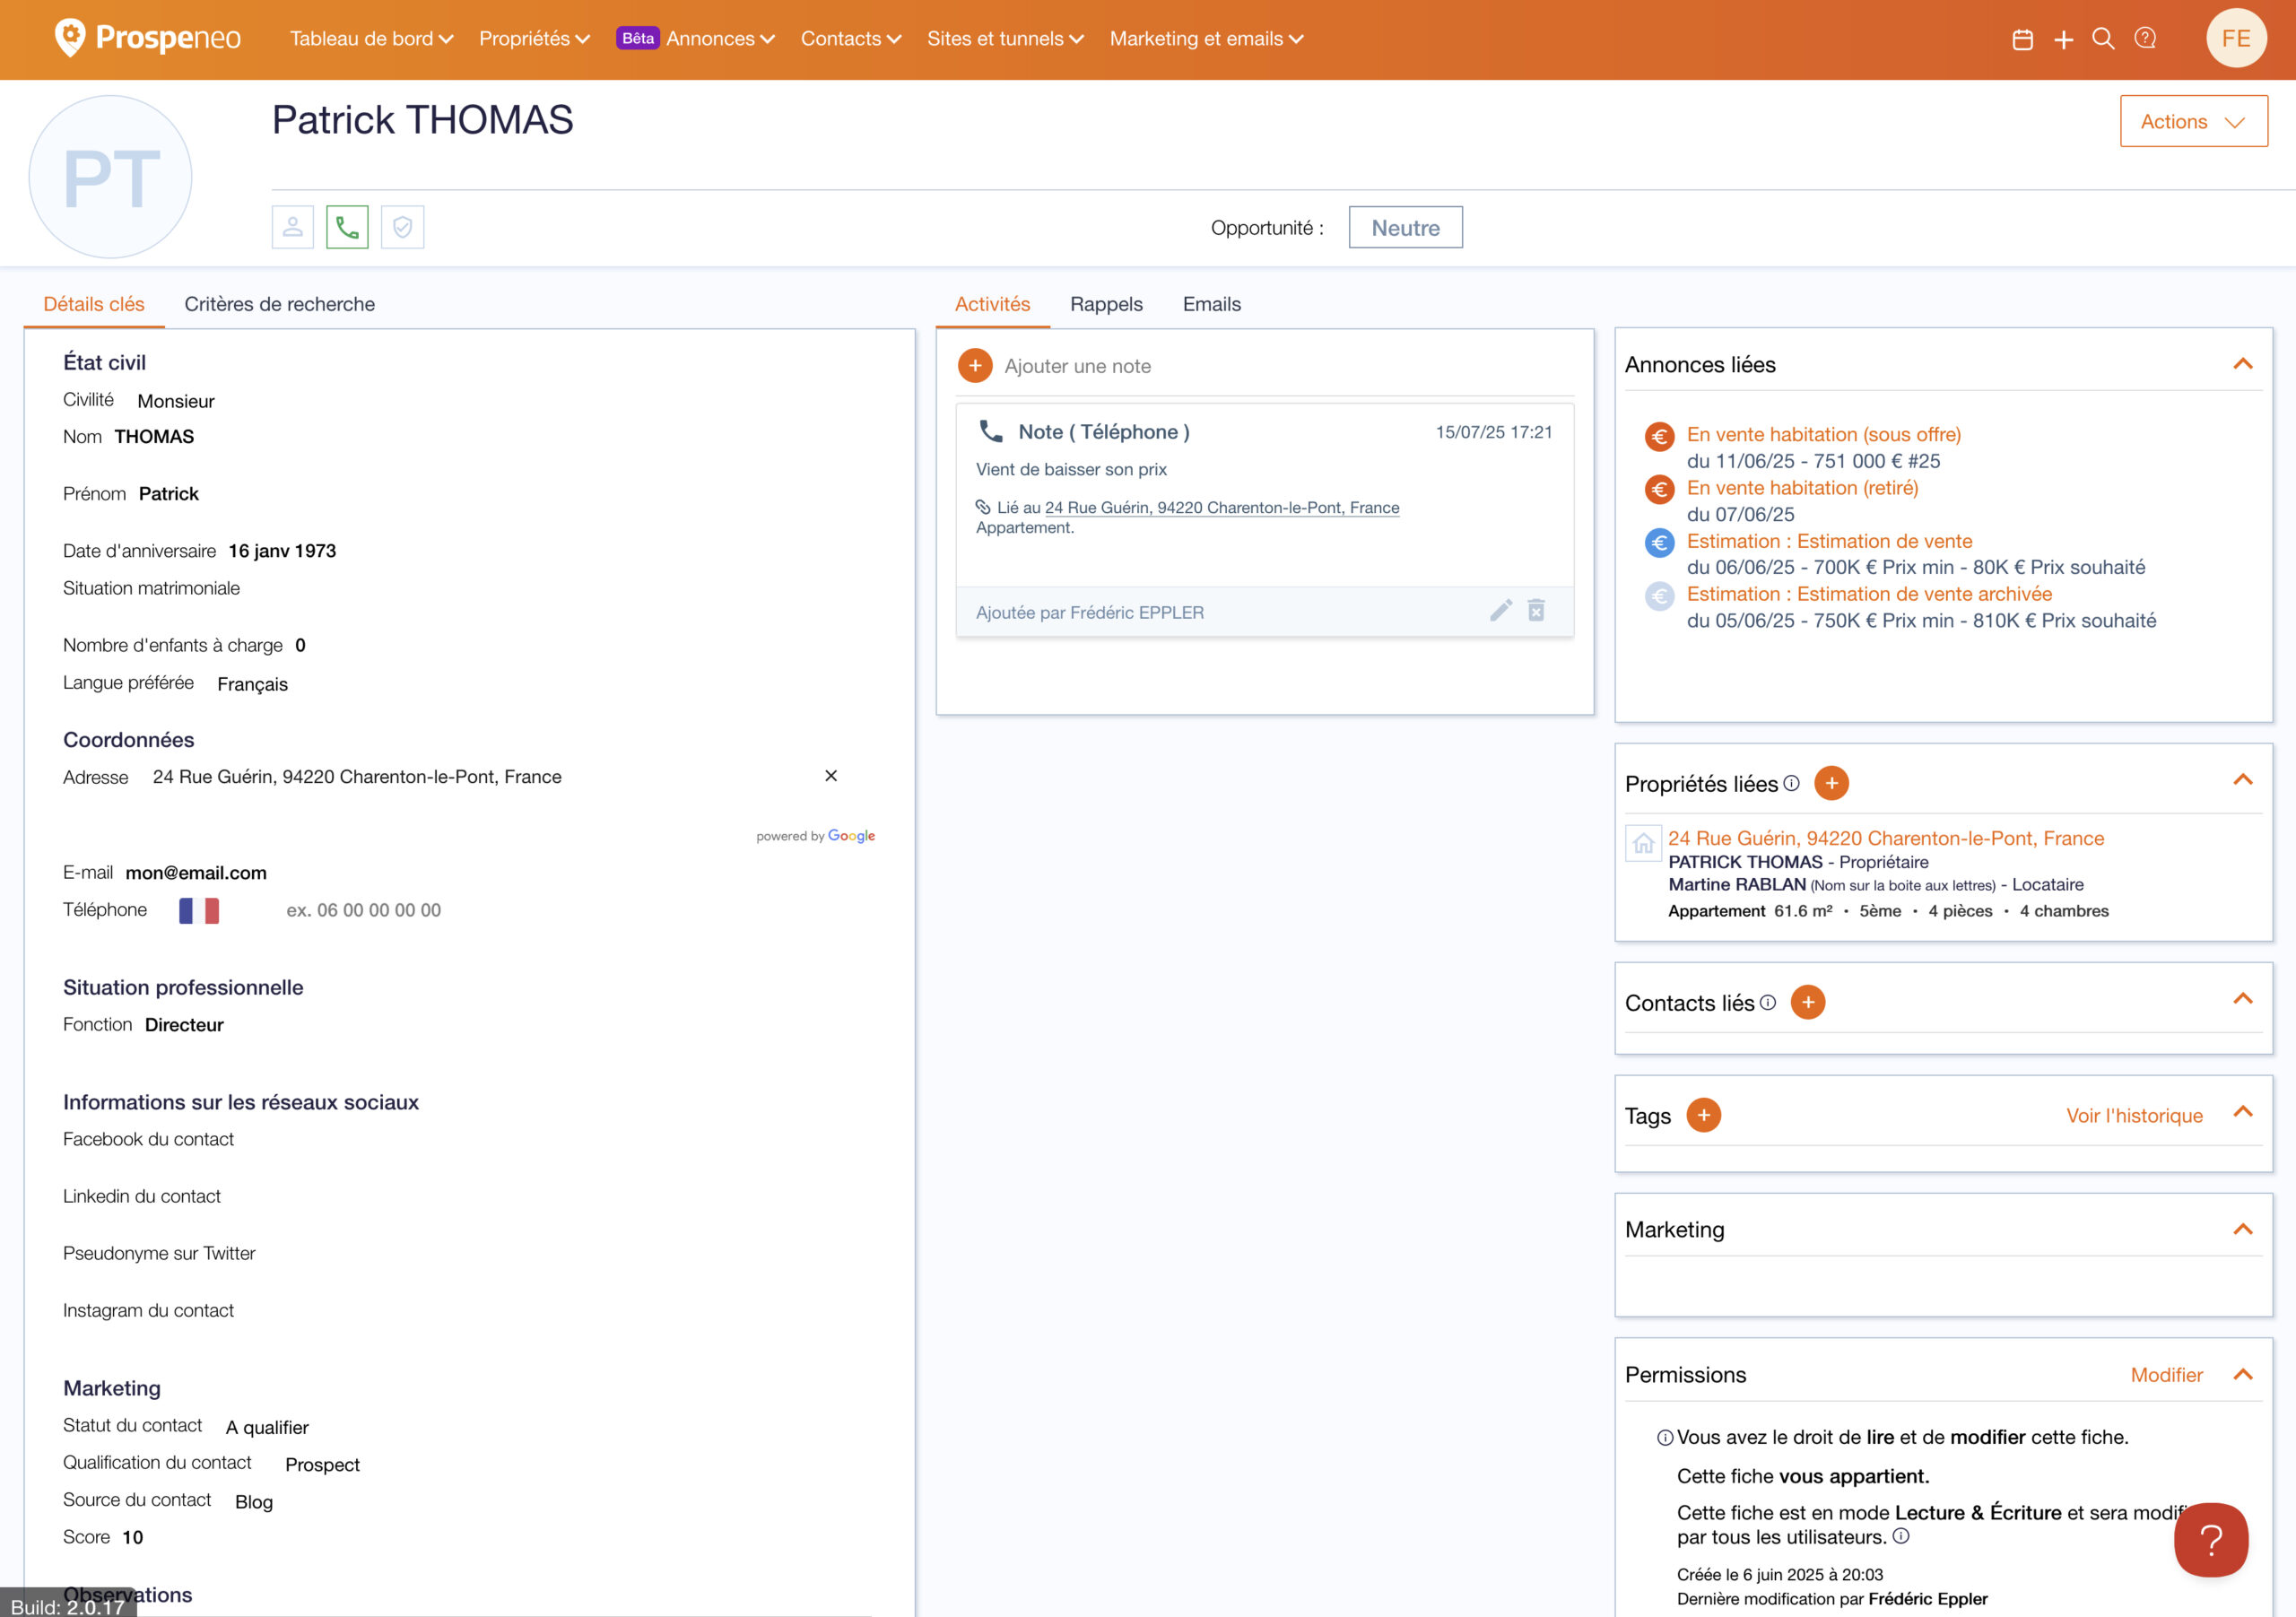This screenshot has height=1617, width=2296.
Task: Collapse the Tags panel
Action: (x=2243, y=1112)
